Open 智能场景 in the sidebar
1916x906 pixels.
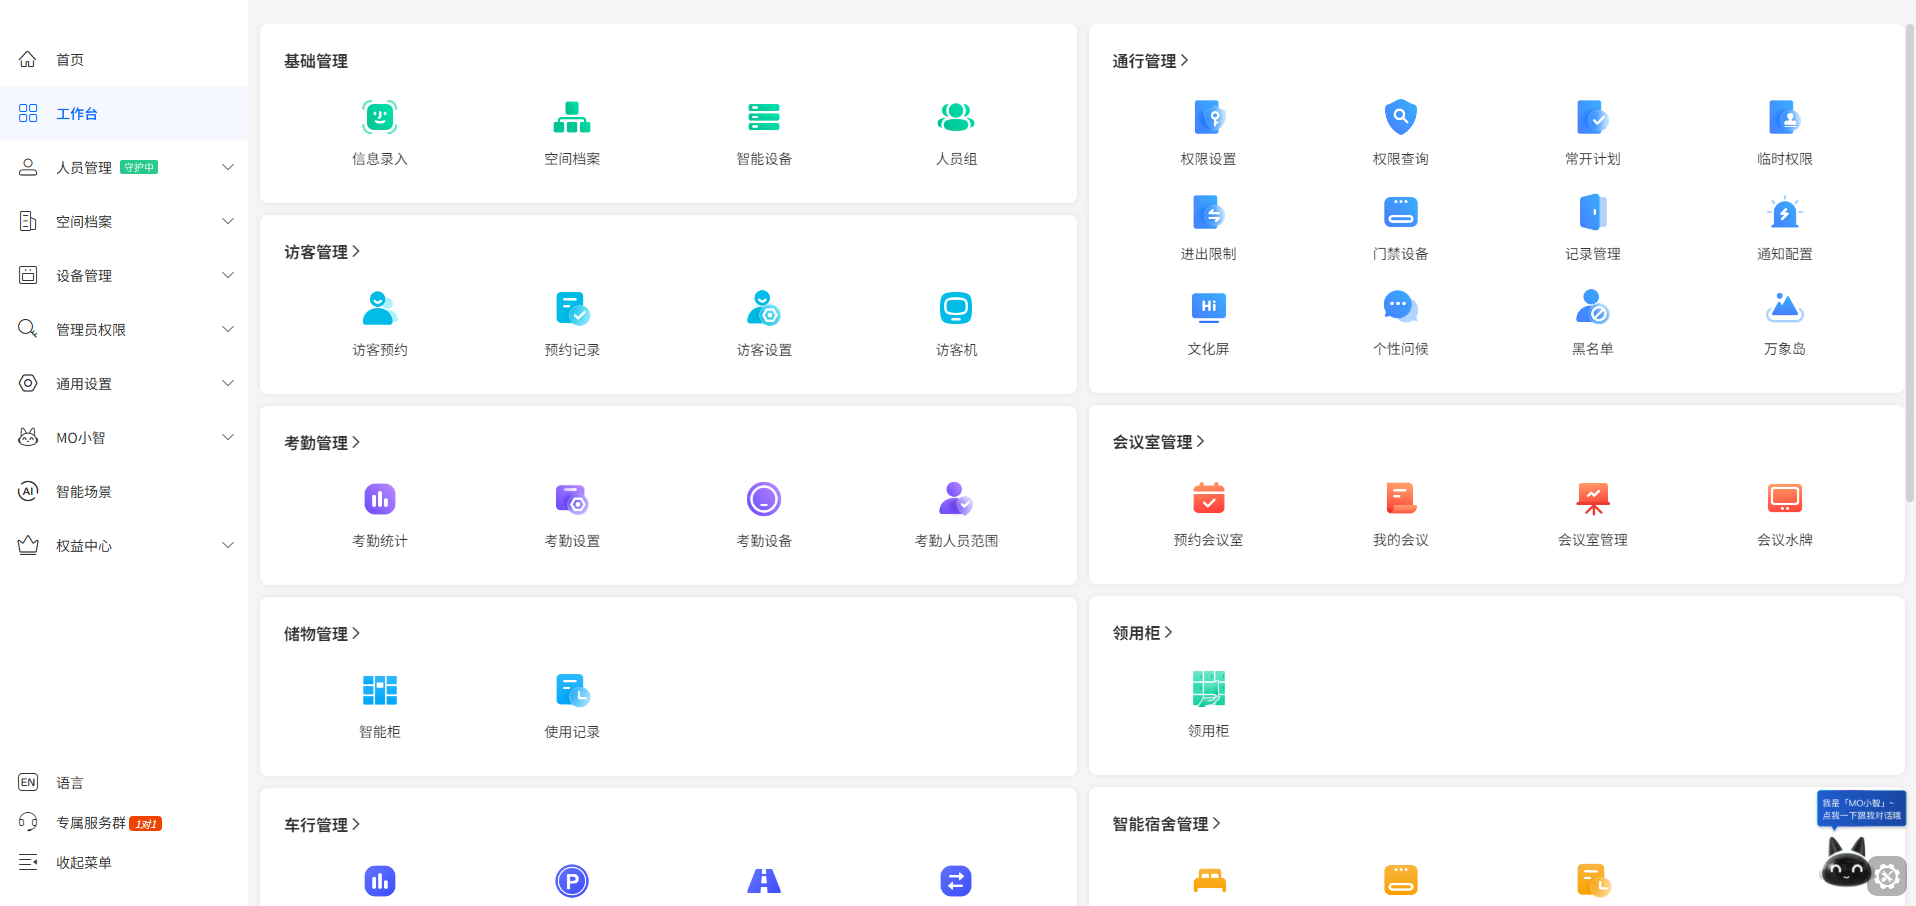(124, 491)
